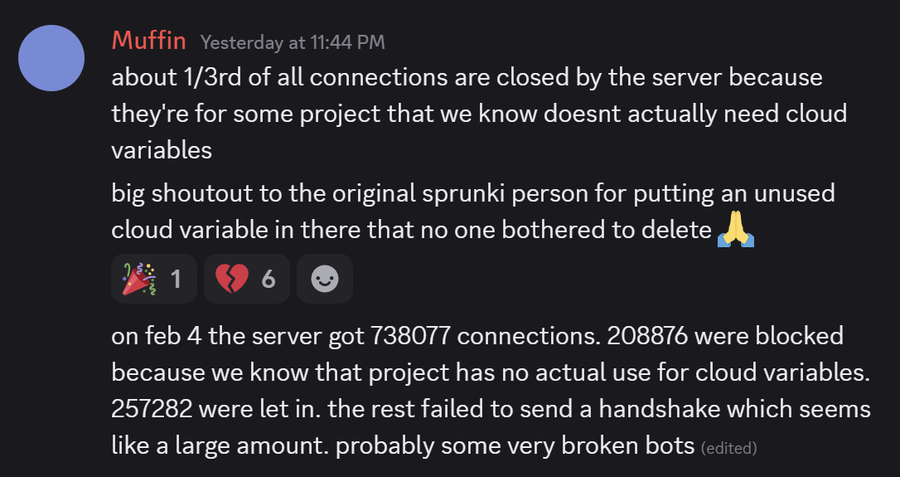The width and height of the screenshot is (900, 477).
Task: Click the reaction count of 1
Action: point(176,280)
